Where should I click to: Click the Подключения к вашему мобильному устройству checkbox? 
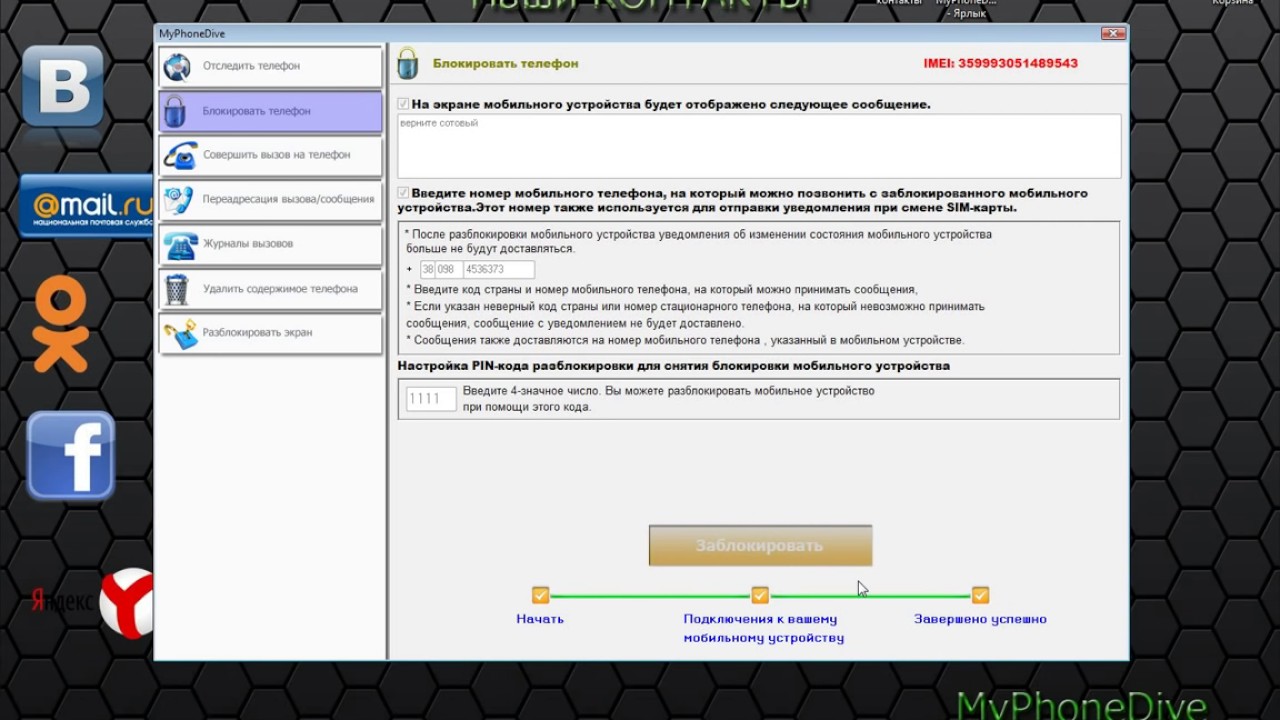tap(760, 595)
